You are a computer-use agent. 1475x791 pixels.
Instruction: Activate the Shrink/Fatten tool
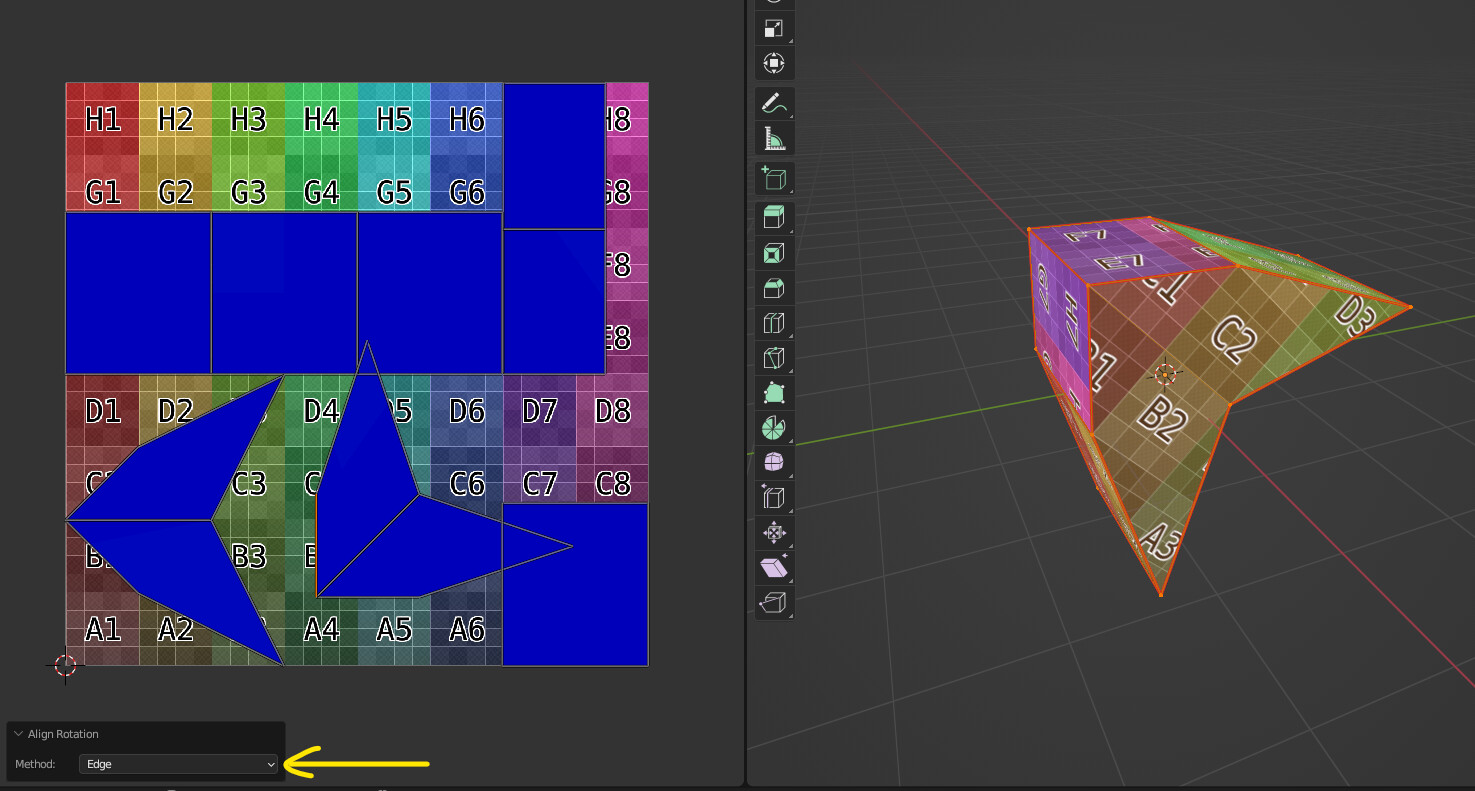pyautogui.click(x=774, y=533)
